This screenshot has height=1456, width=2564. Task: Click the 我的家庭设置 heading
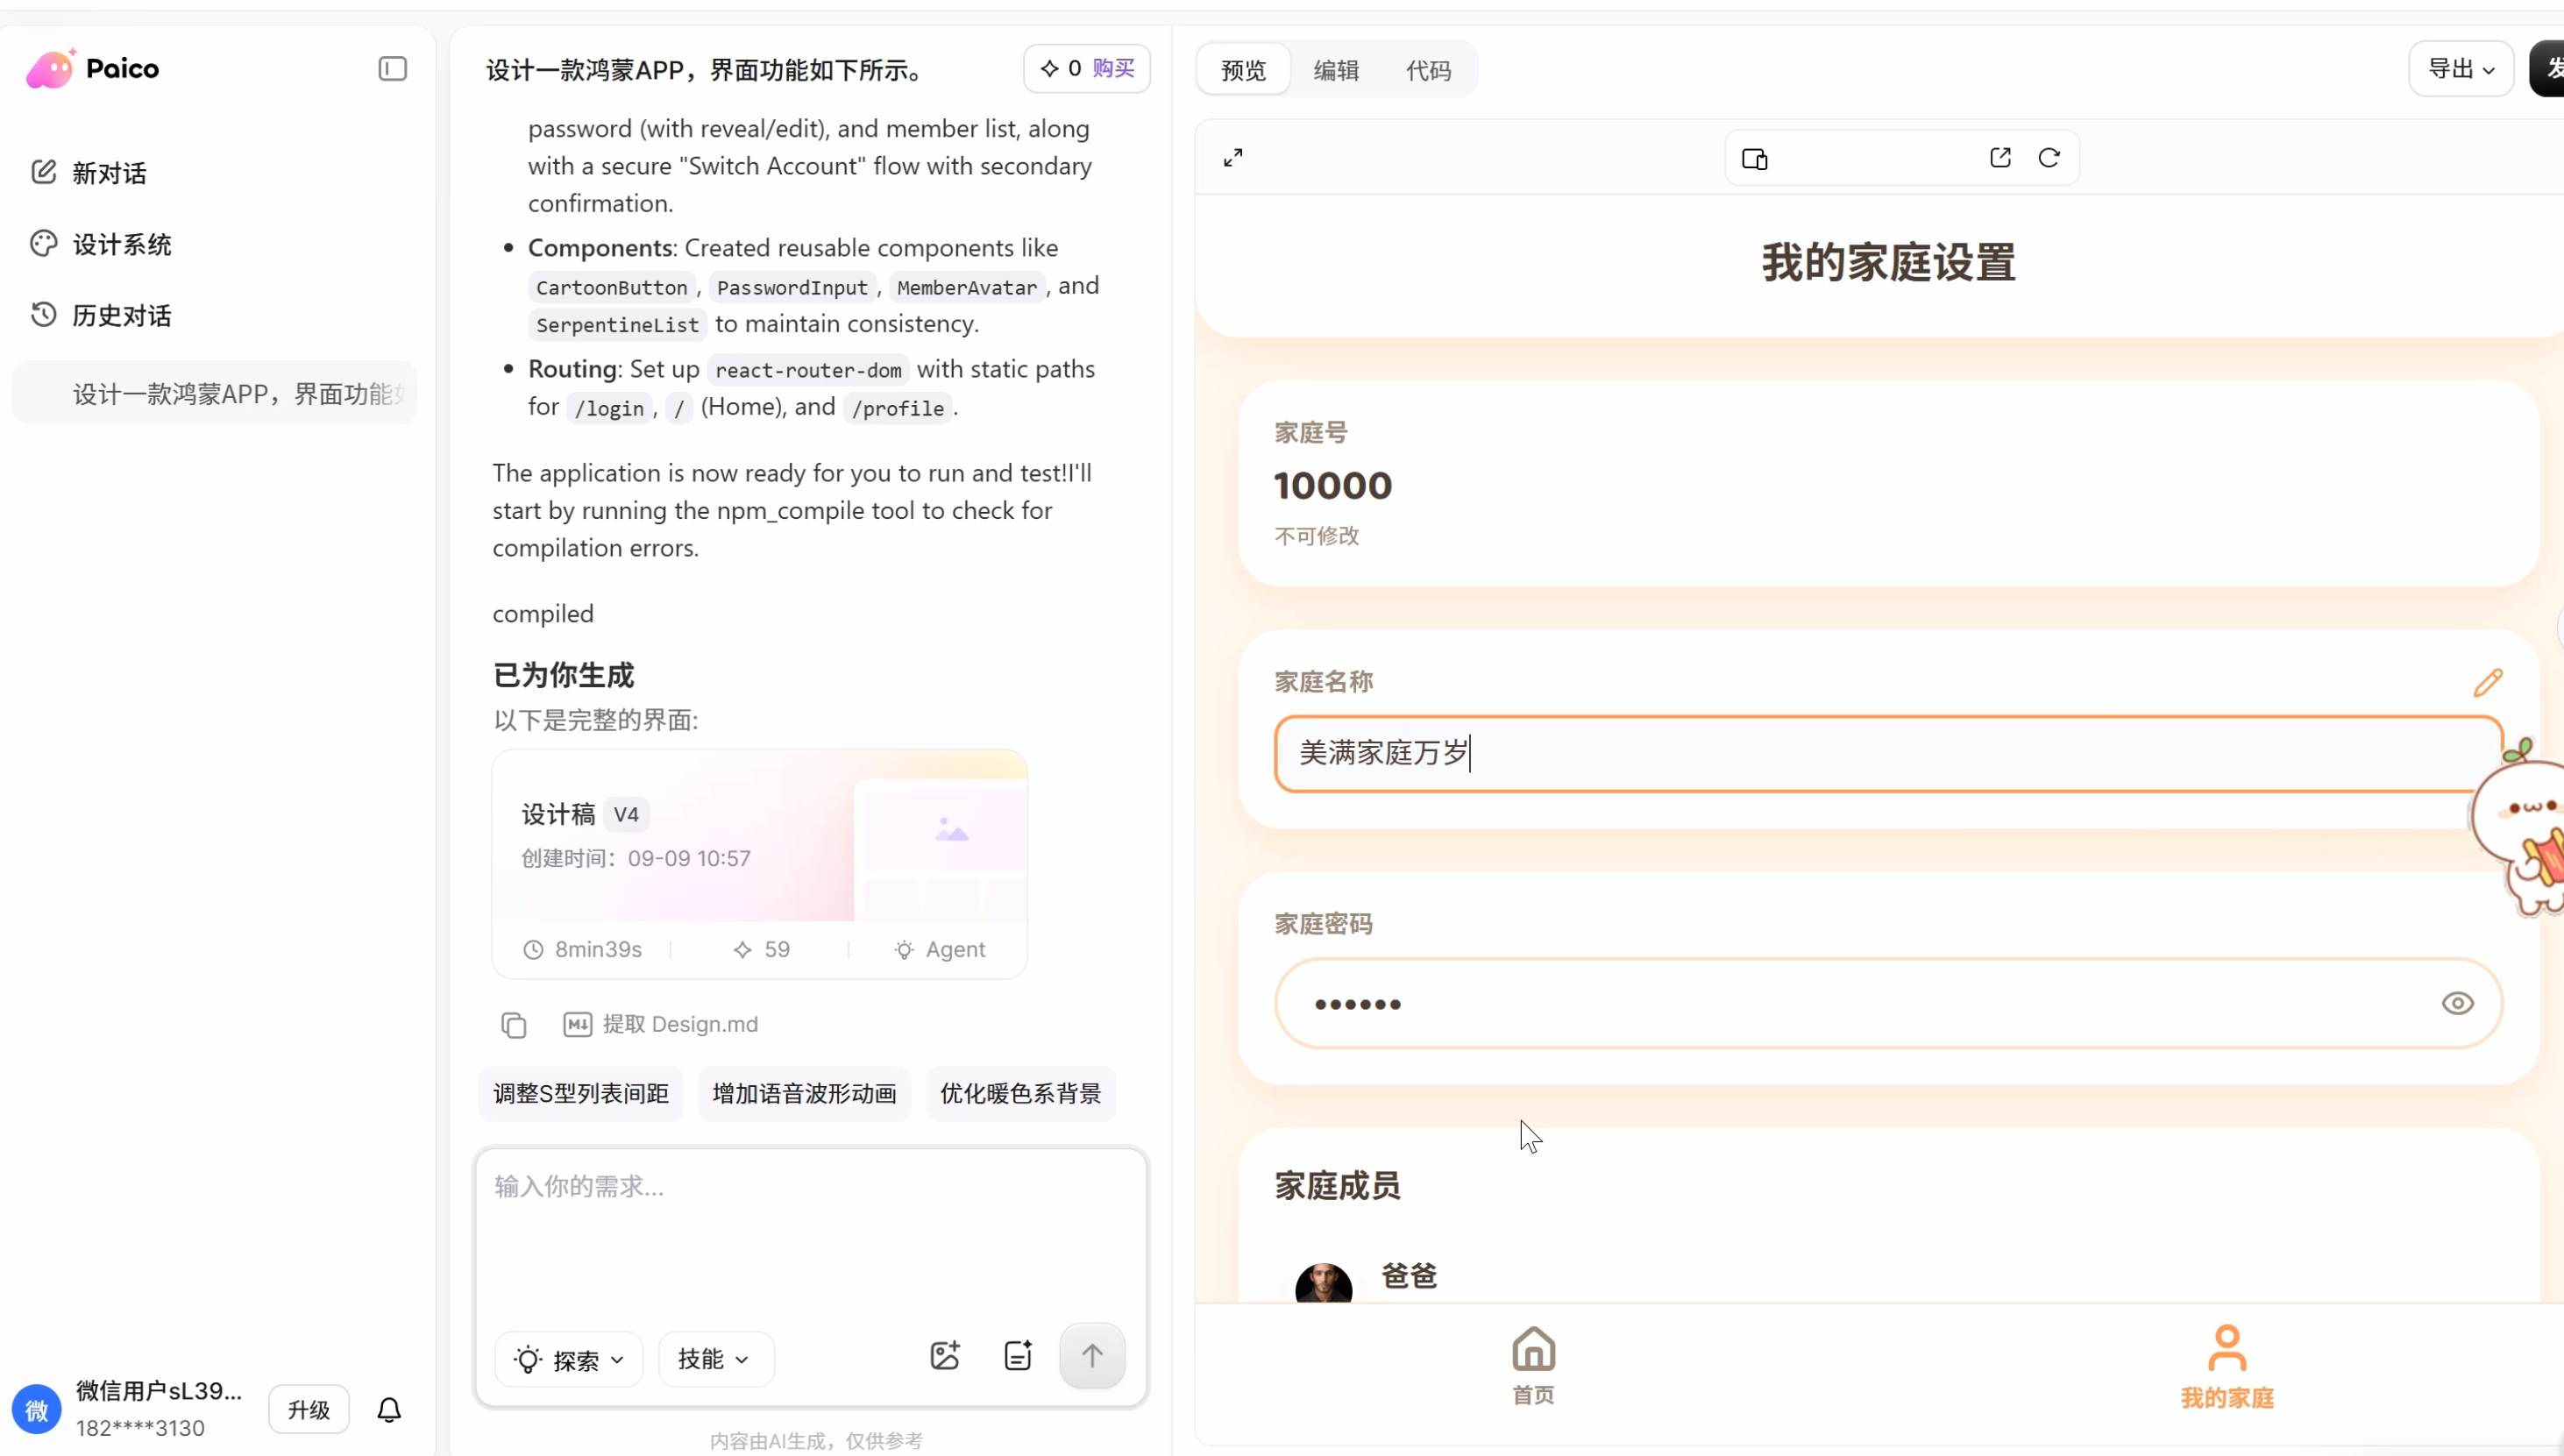pyautogui.click(x=1888, y=263)
